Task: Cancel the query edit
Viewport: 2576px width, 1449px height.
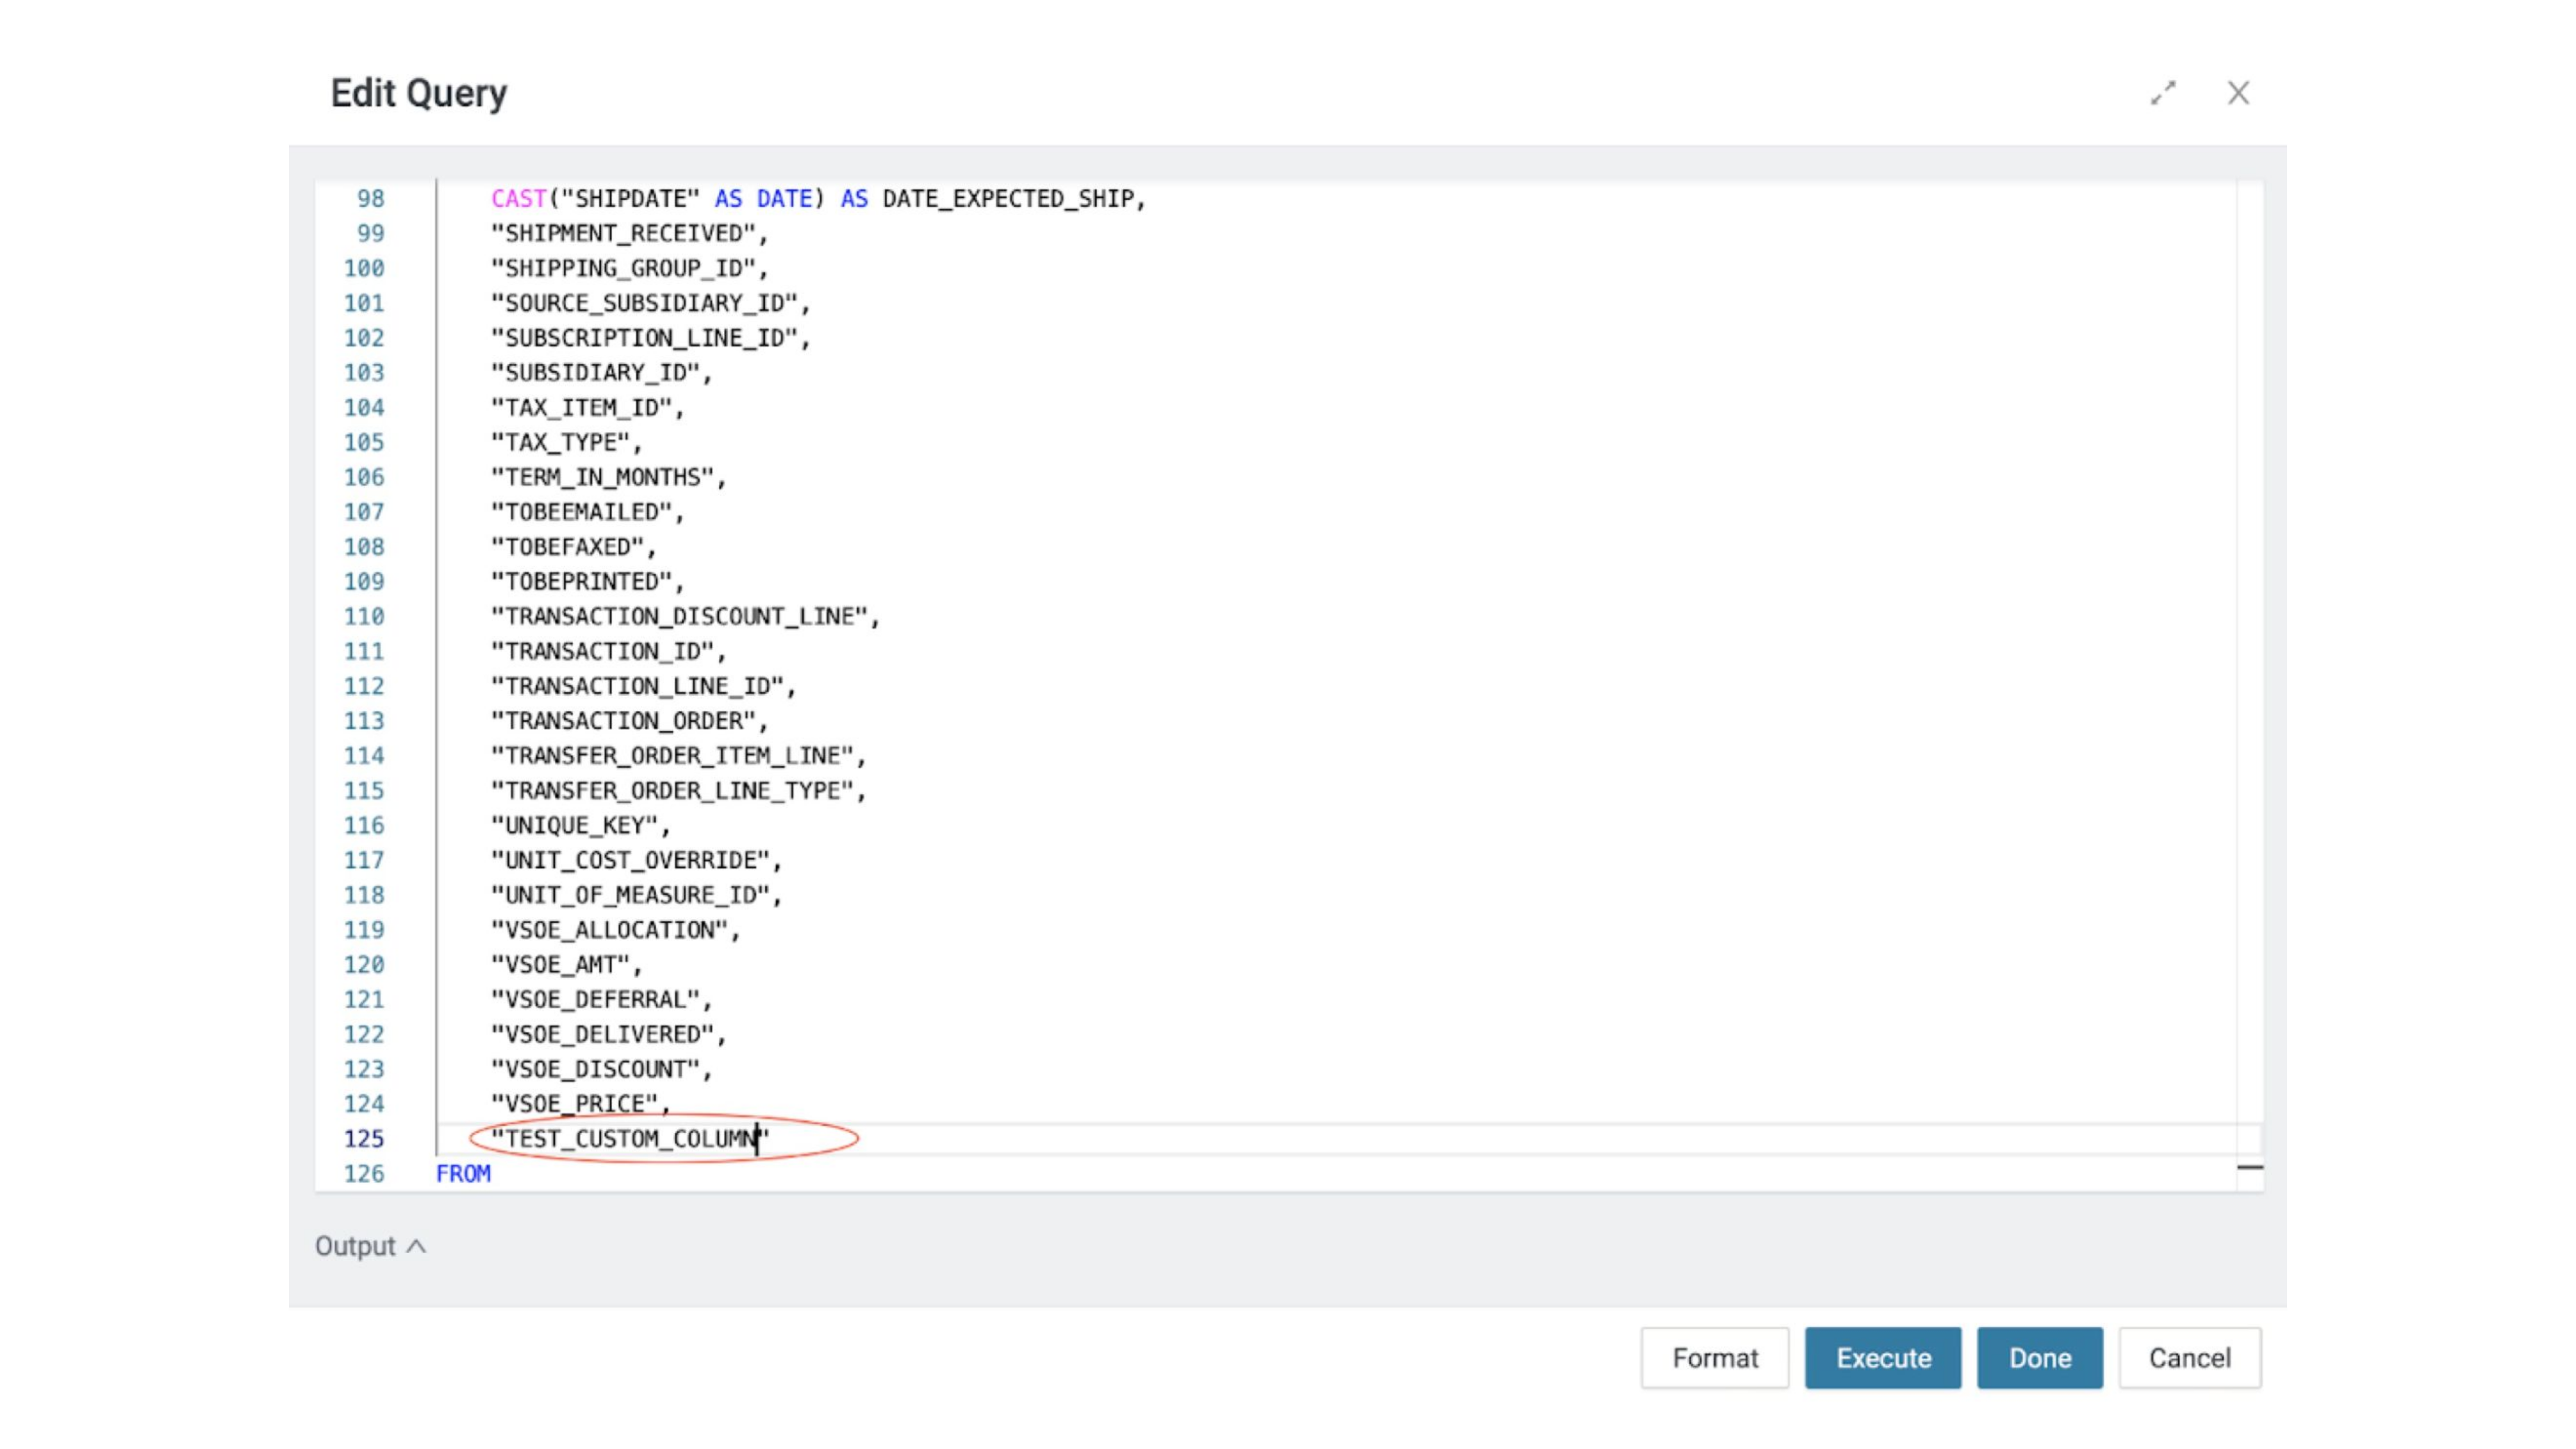Action: point(2189,1358)
